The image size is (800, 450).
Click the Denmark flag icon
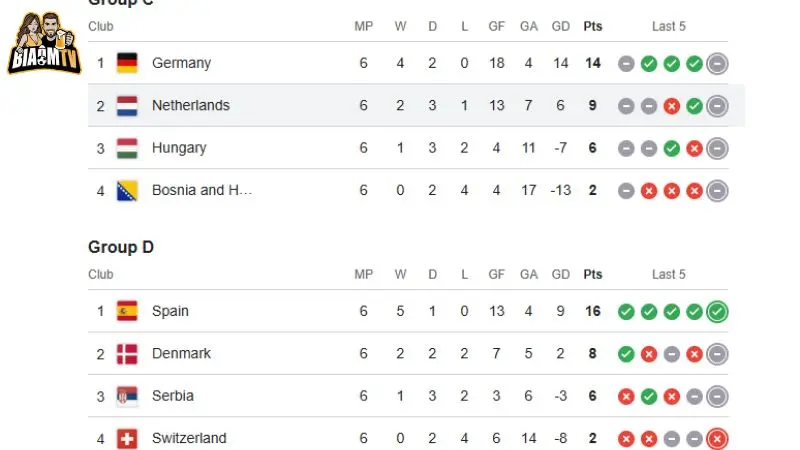click(127, 354)
